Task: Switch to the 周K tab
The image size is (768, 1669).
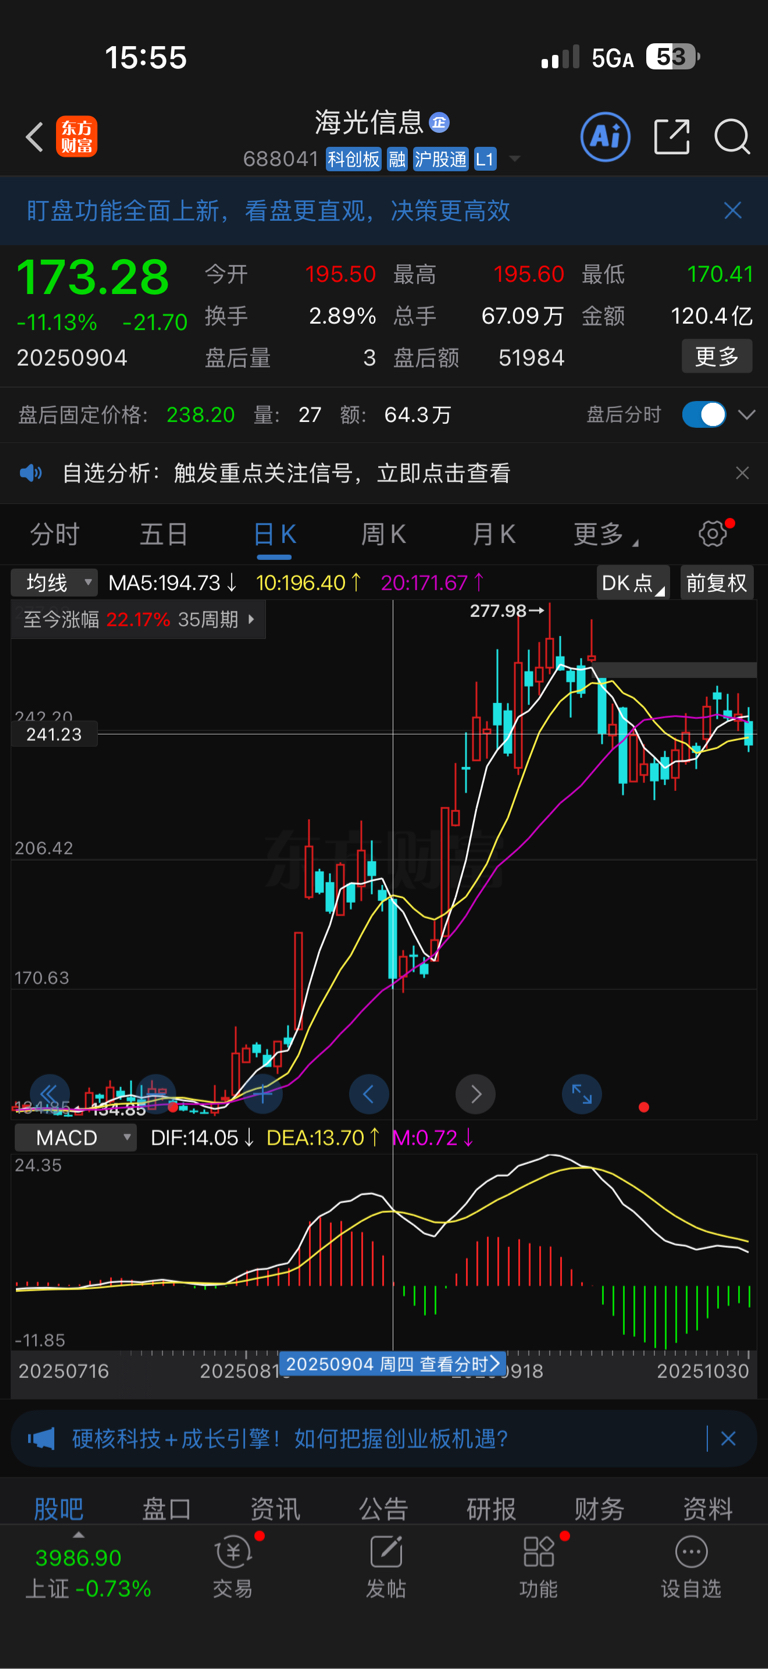Action: click(383, 534)
